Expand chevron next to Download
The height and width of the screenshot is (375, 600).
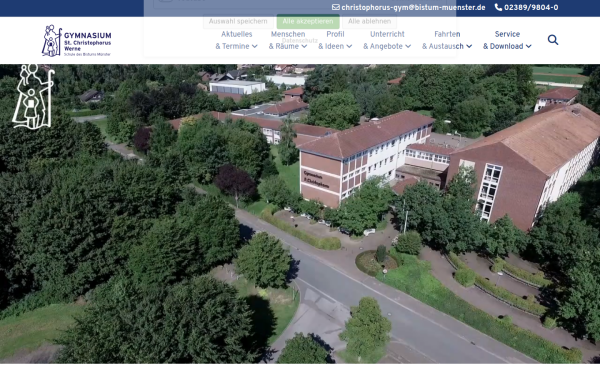click(528, 46)
